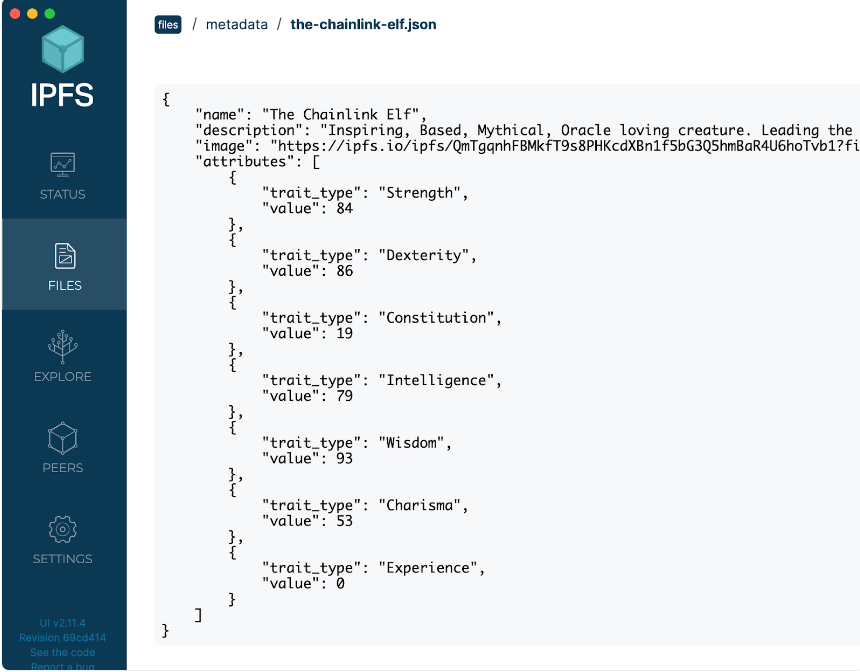Screen dimensions: 860x672
Task: Click the closing ] bracket of attributes
Action: [199, 615]
